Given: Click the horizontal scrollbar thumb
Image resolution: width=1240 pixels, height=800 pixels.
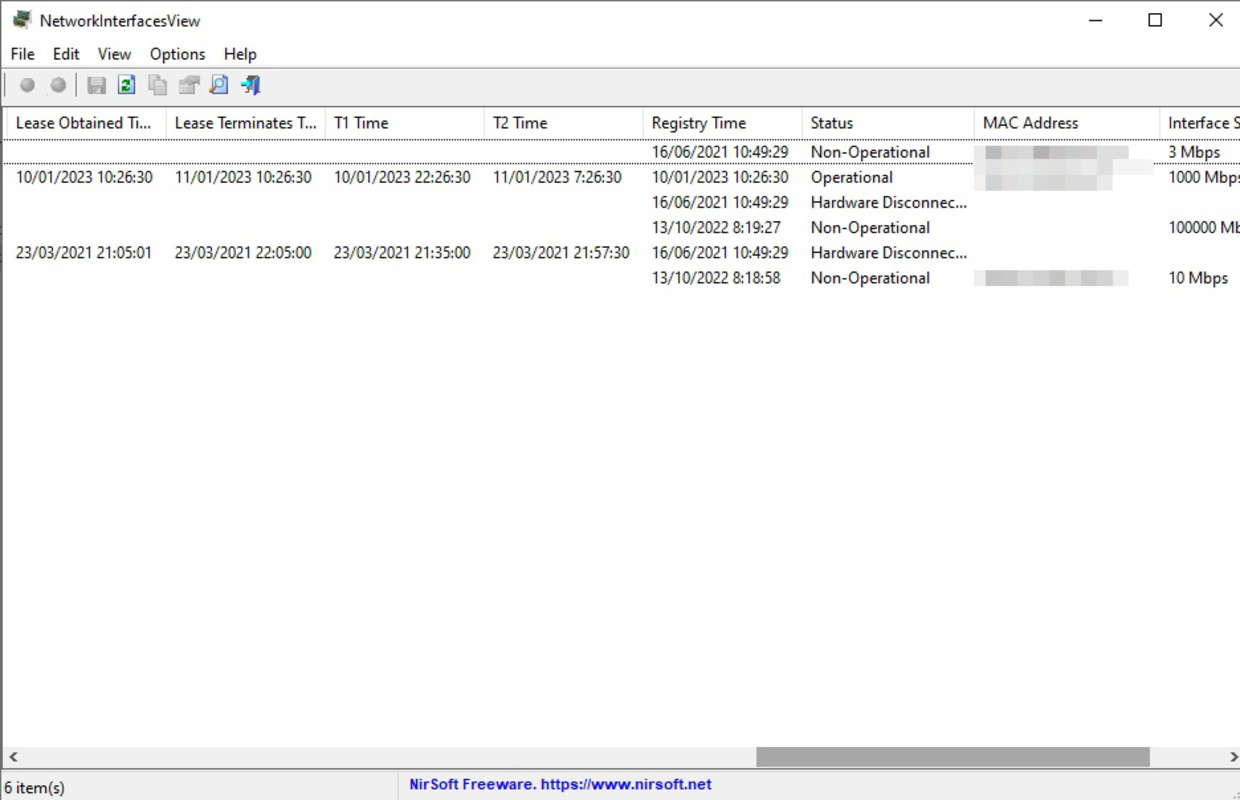Looking at the screenshot, I should tap(952, 758).
